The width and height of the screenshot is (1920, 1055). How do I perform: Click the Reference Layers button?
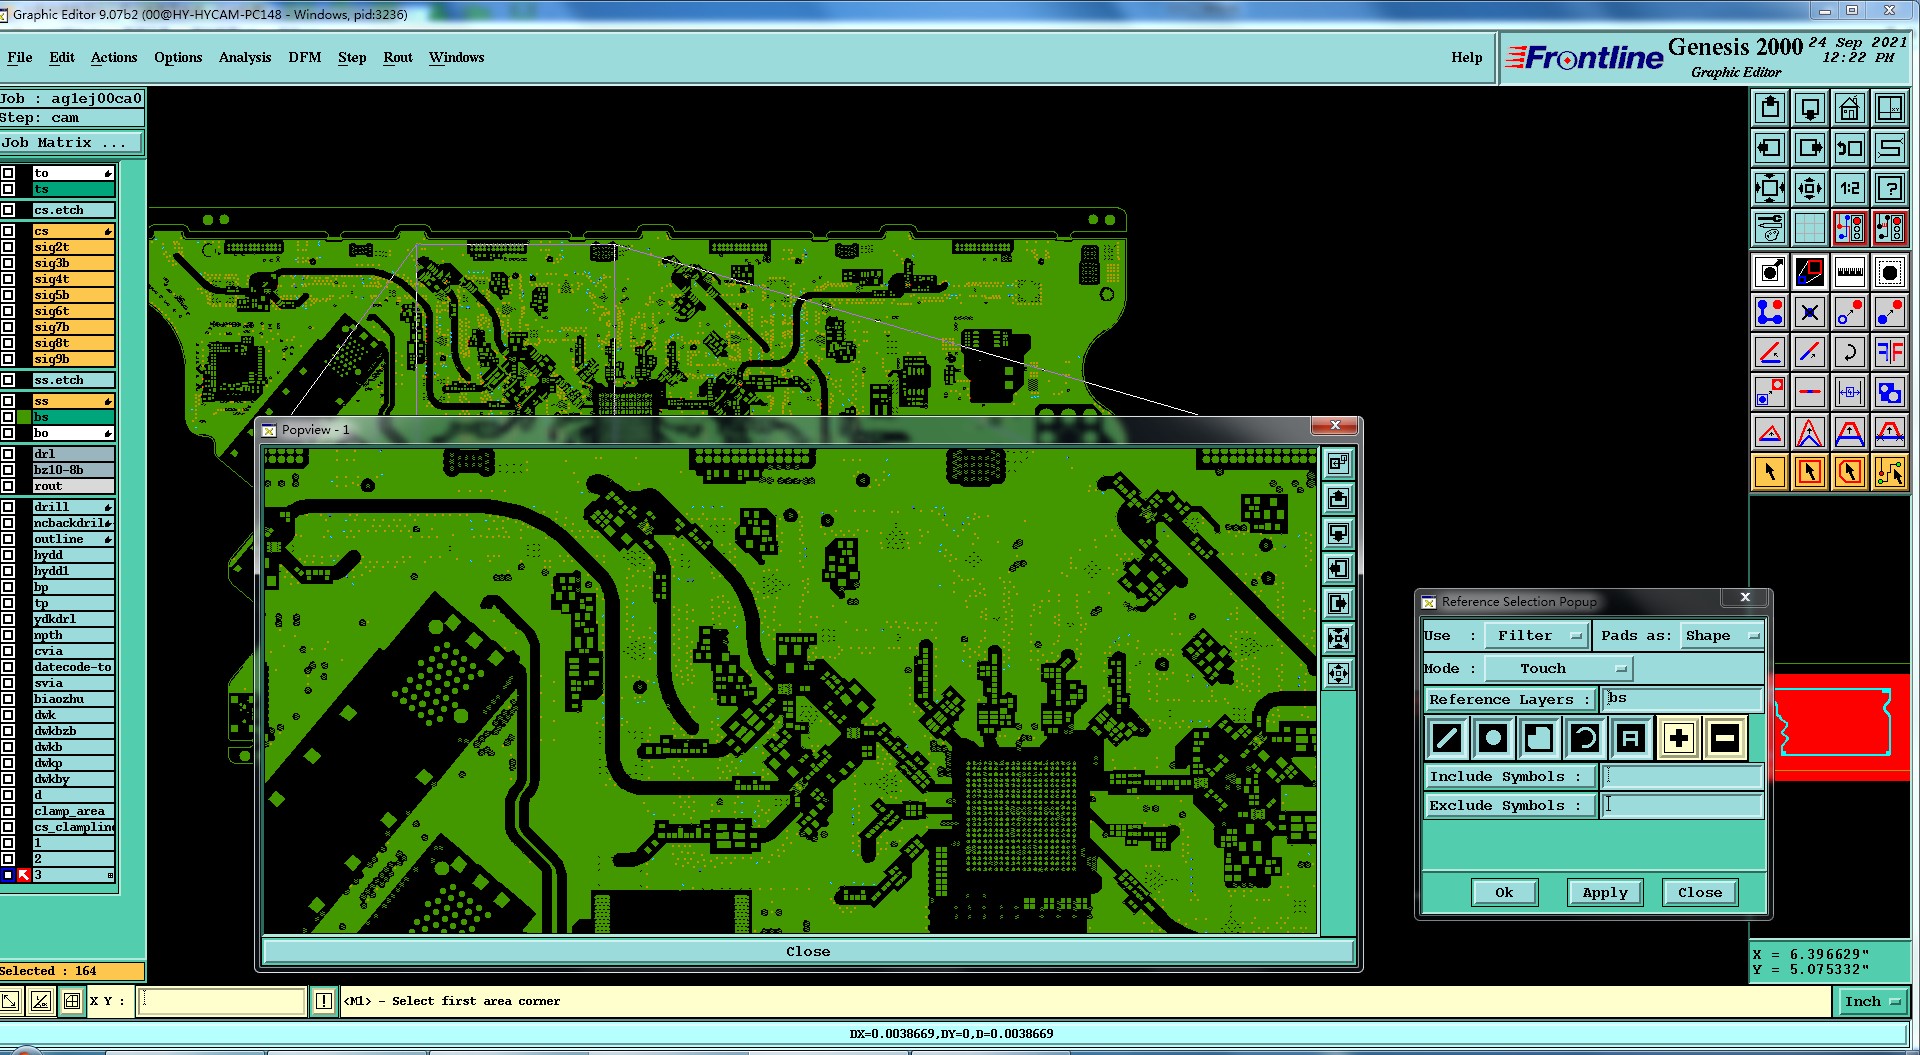[x=1509, y=699]
